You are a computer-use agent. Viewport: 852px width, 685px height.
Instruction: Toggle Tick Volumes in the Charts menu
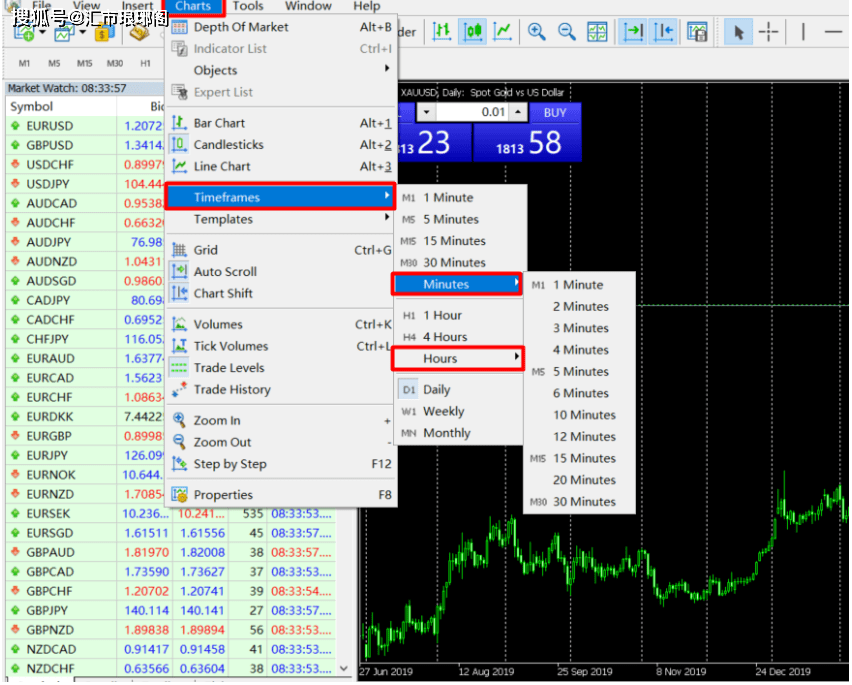tap(281, 346)
